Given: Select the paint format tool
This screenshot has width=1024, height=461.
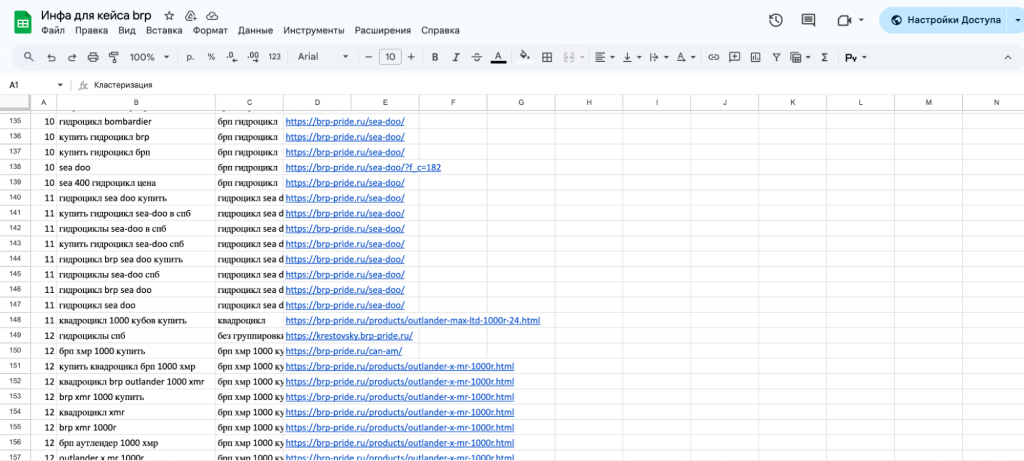Looking at the screenshot, I should point(113,57).
